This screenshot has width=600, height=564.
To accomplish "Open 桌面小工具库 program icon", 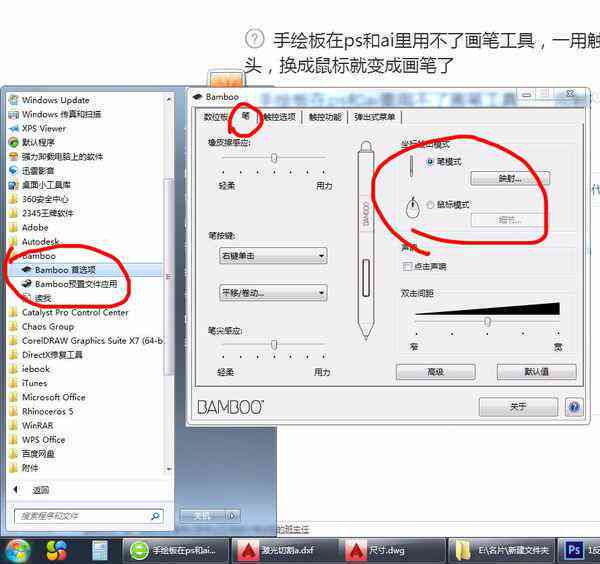I will 13,185.
